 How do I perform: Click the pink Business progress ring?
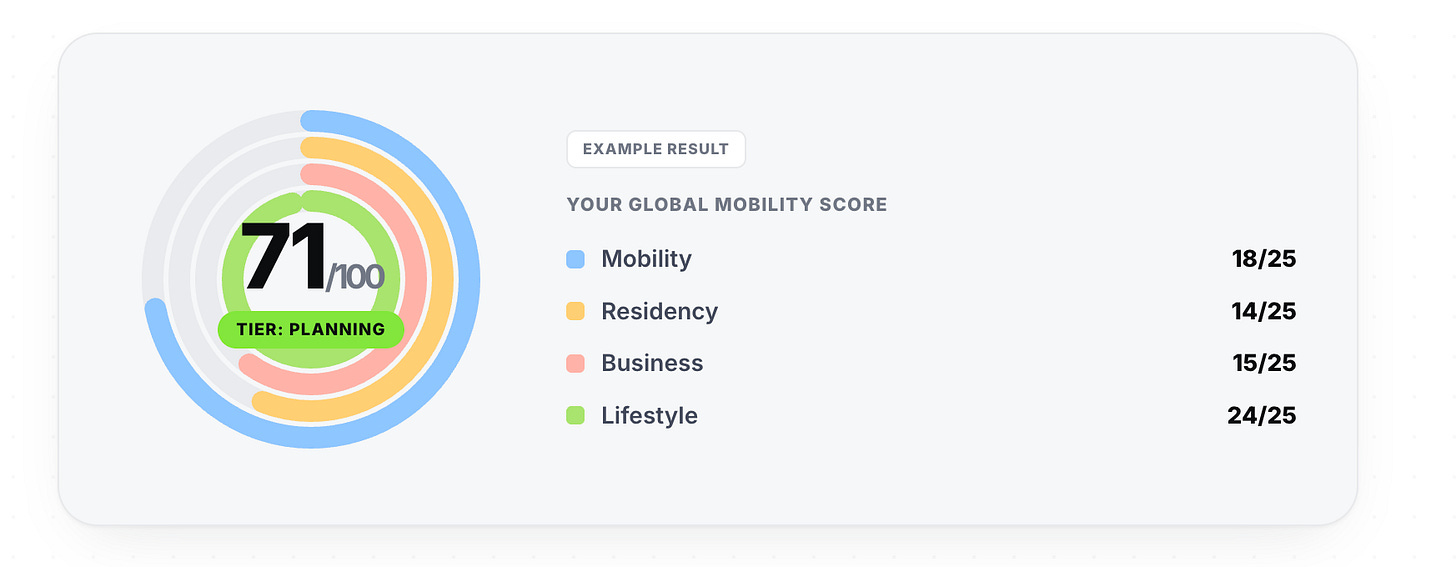415,279
